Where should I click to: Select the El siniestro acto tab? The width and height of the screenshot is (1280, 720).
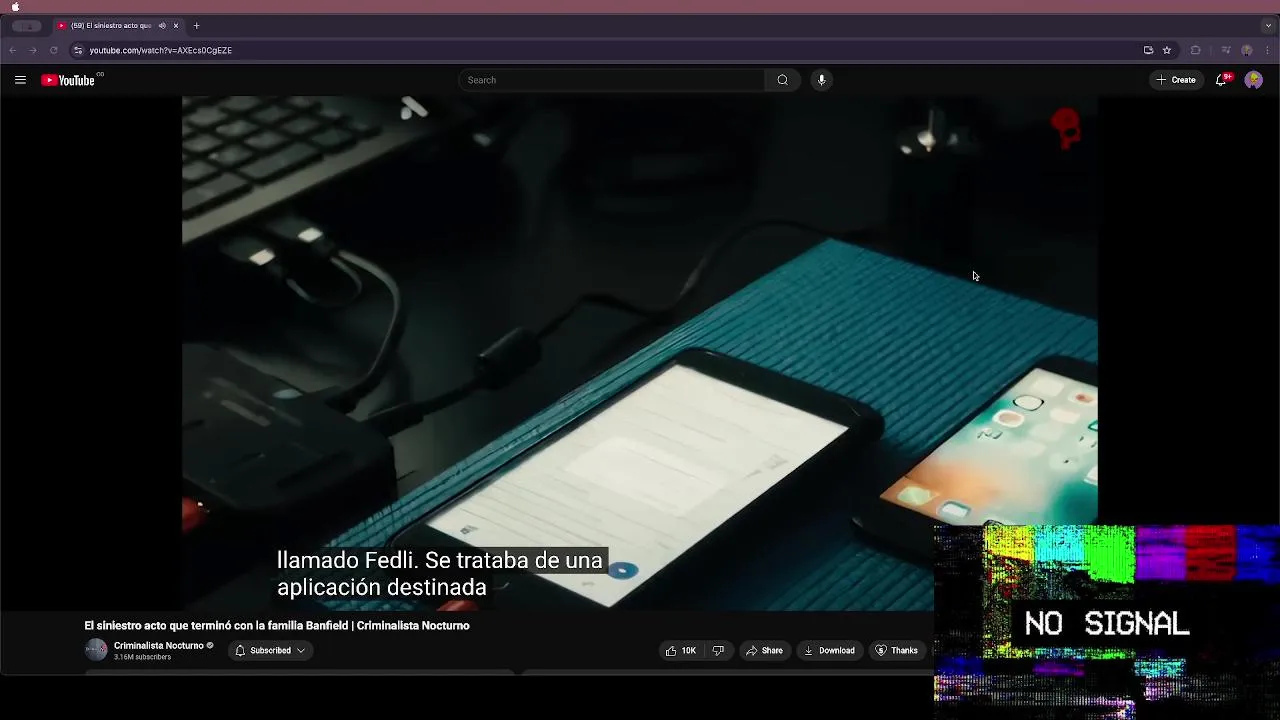tap(117, 26)
